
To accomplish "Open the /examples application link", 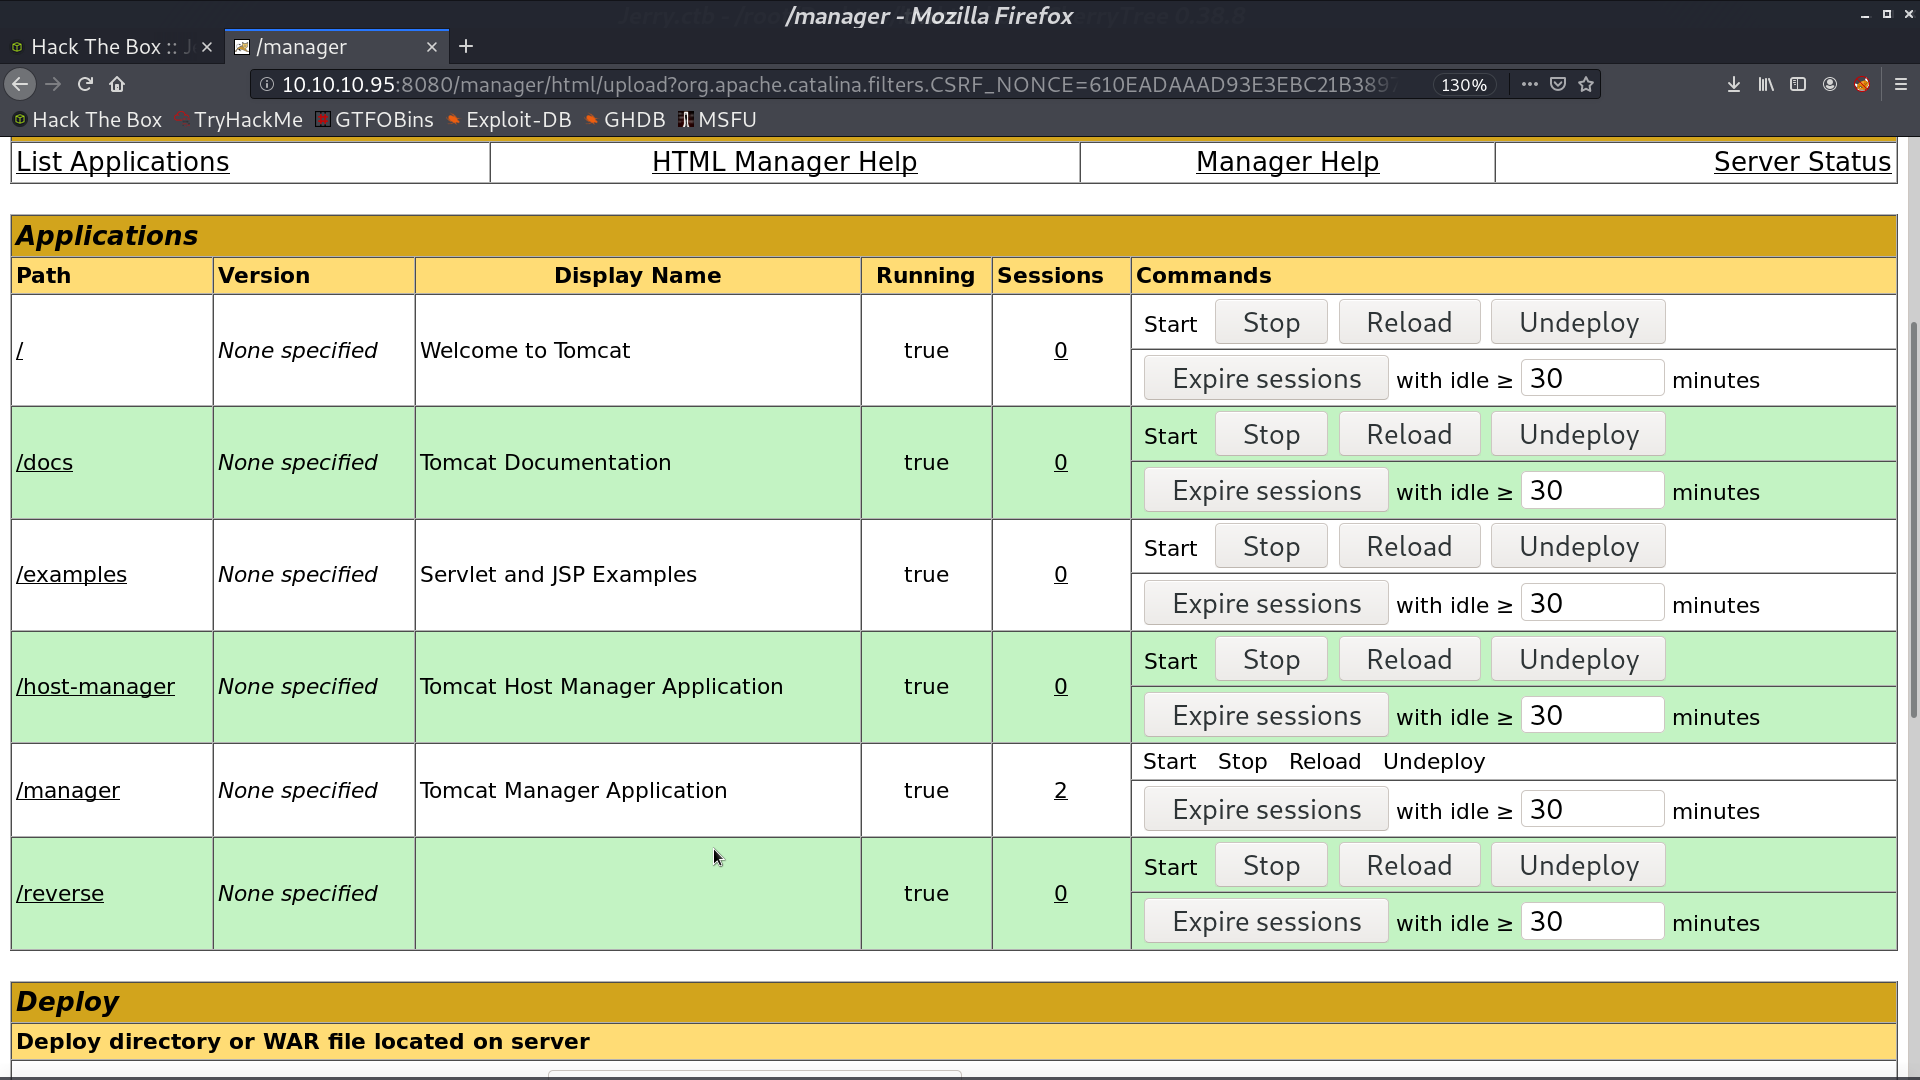I will [72, 575].
